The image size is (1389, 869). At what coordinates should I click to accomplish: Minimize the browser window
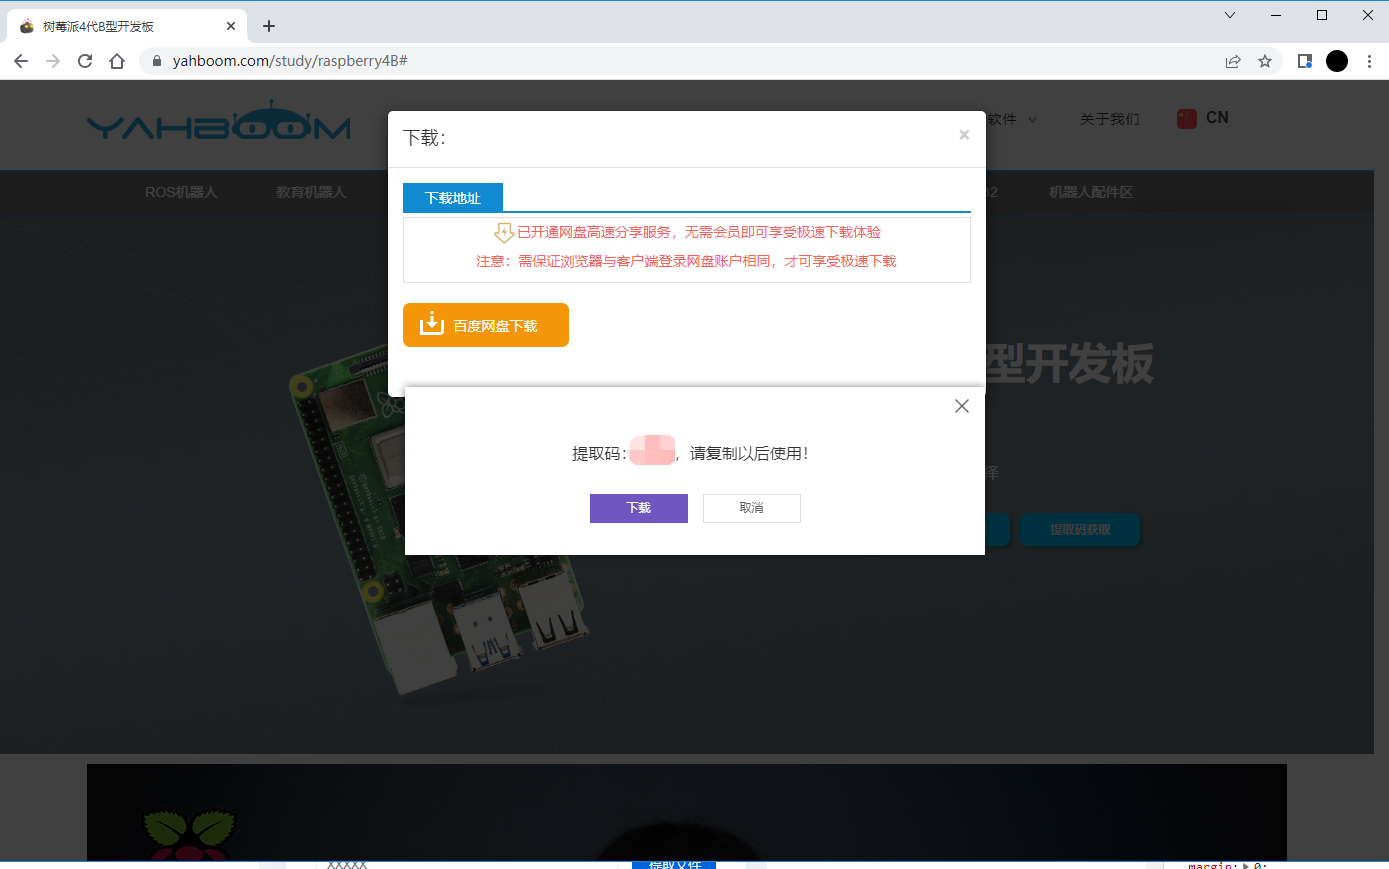tap(1276, 15)
